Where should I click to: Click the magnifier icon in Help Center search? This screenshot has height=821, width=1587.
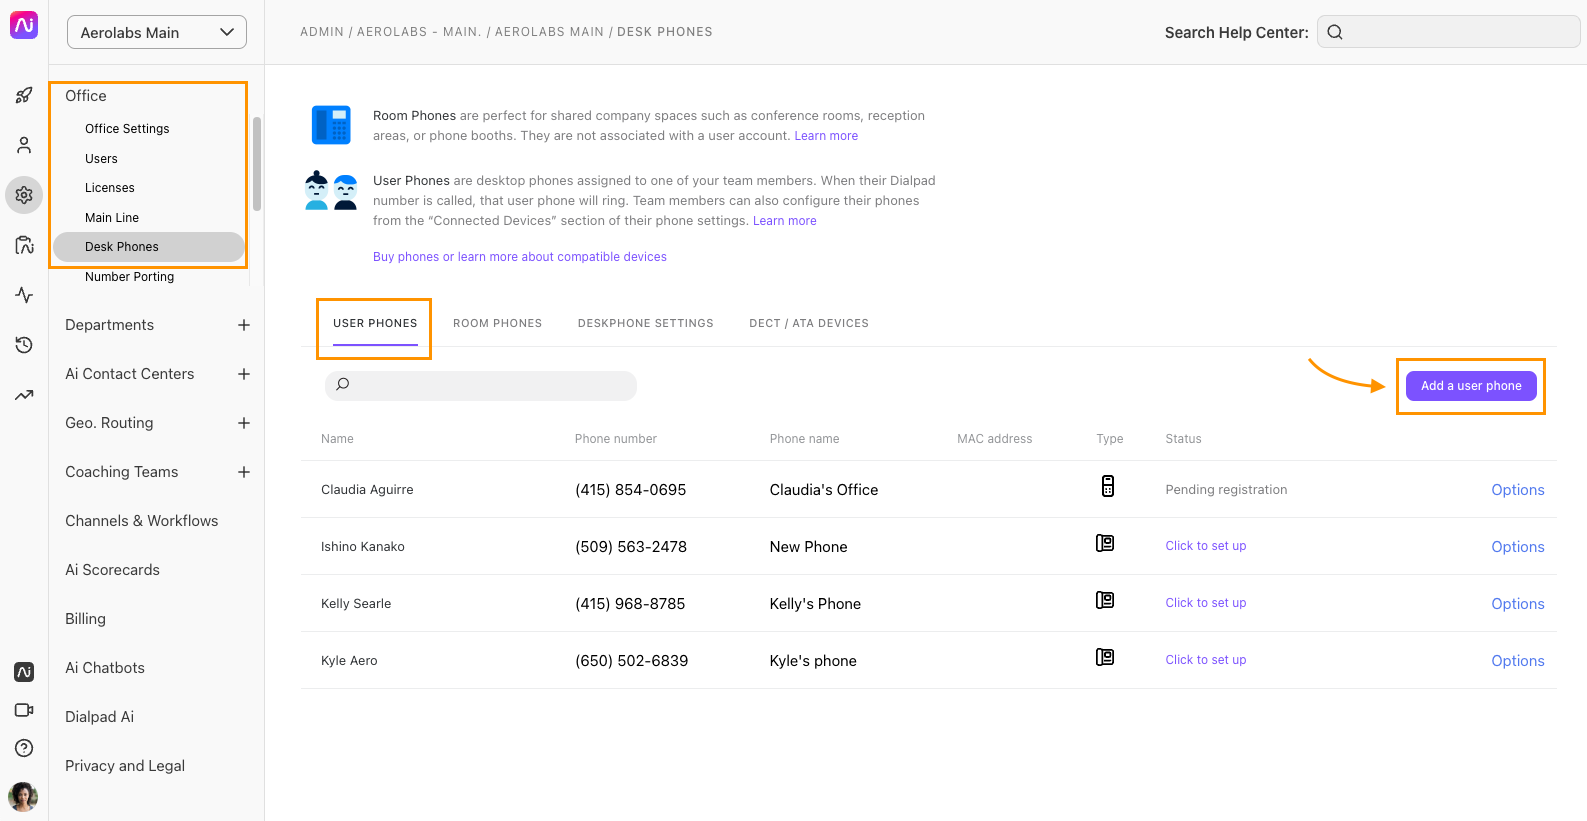pyautogui.click(x=1335, y=32)
